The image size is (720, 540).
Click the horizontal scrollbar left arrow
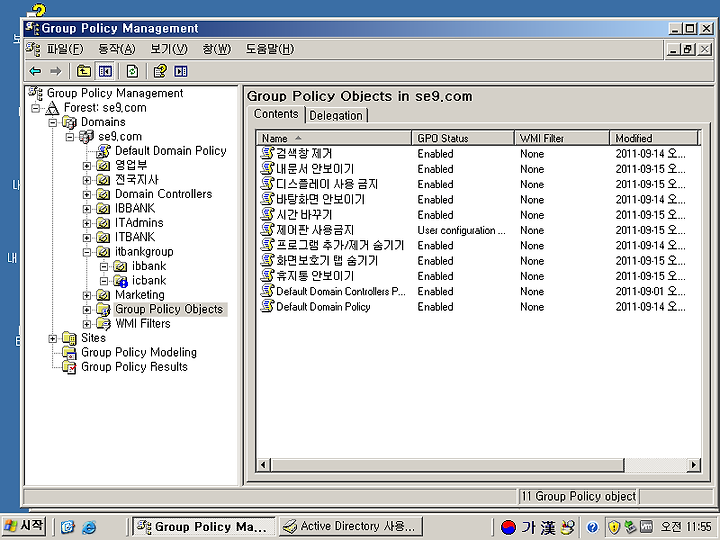[x=263, y=465]
